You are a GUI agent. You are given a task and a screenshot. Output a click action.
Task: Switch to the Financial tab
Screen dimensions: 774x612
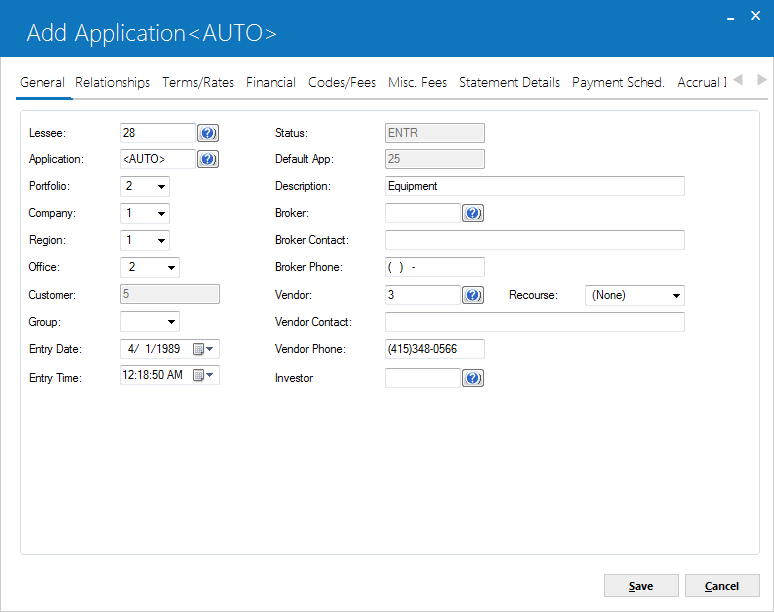click(x=271, y=82)
